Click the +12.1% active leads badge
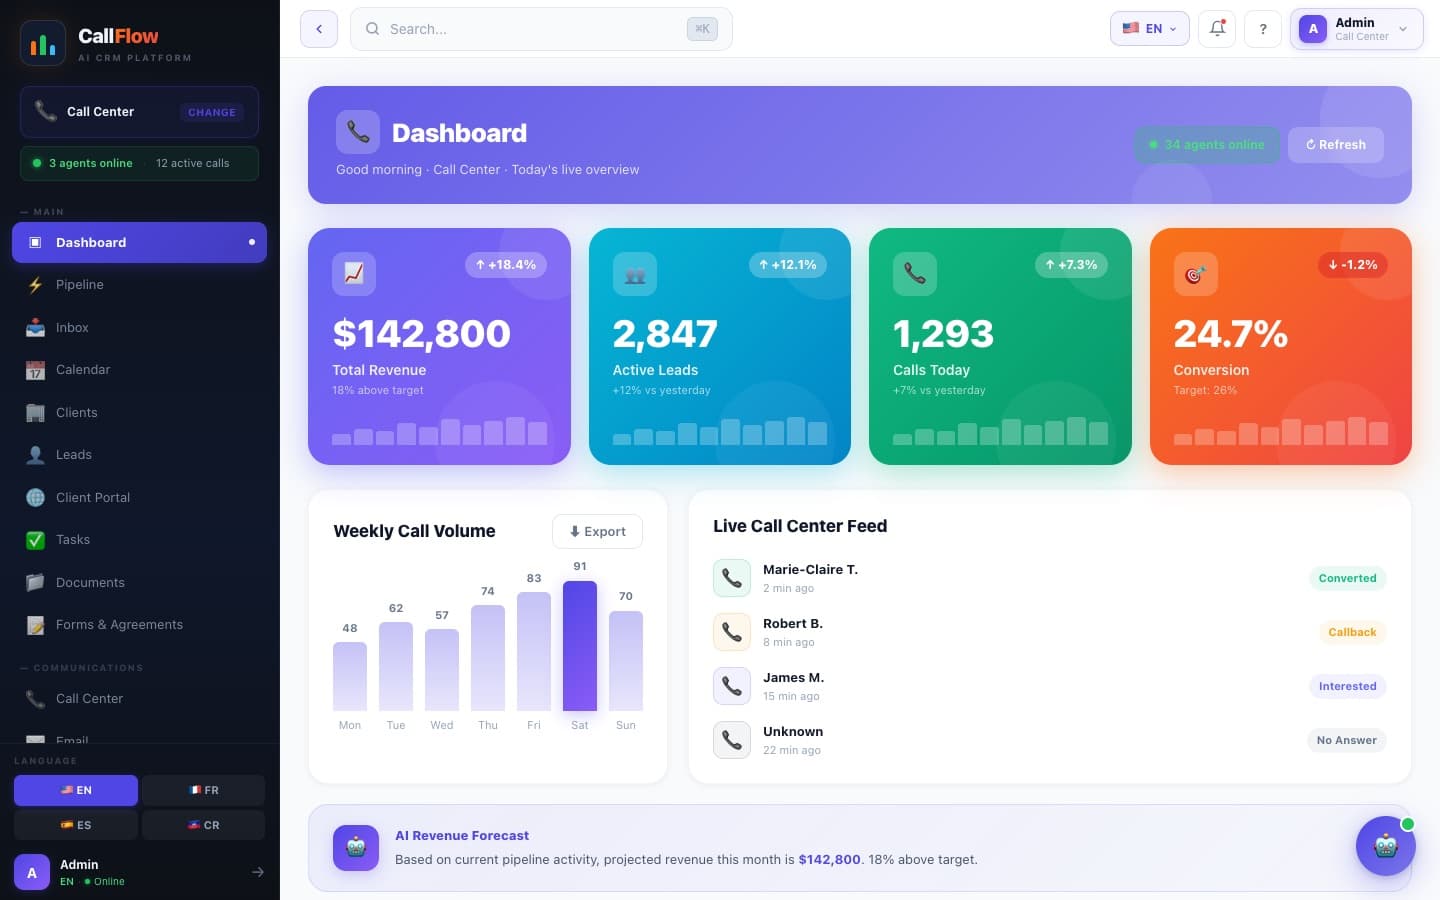 788,265
